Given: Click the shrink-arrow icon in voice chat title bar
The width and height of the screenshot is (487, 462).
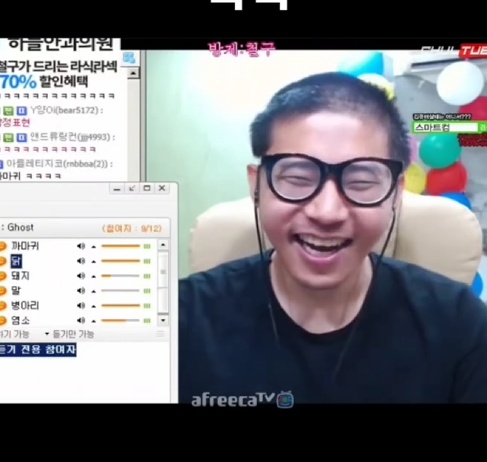Looking at the screenshot, I should [132, 188].
